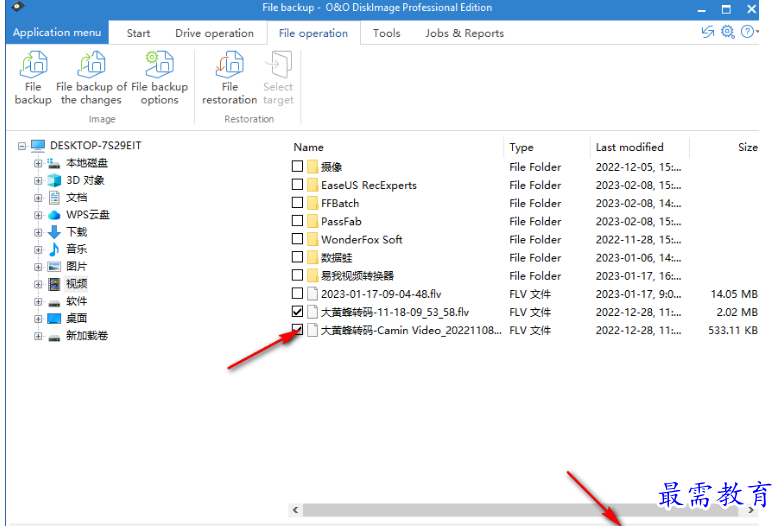Screen dimensions: 780x526
Task: Switch to the Jobs & Reports tab
Action: (x=465, y=33)
